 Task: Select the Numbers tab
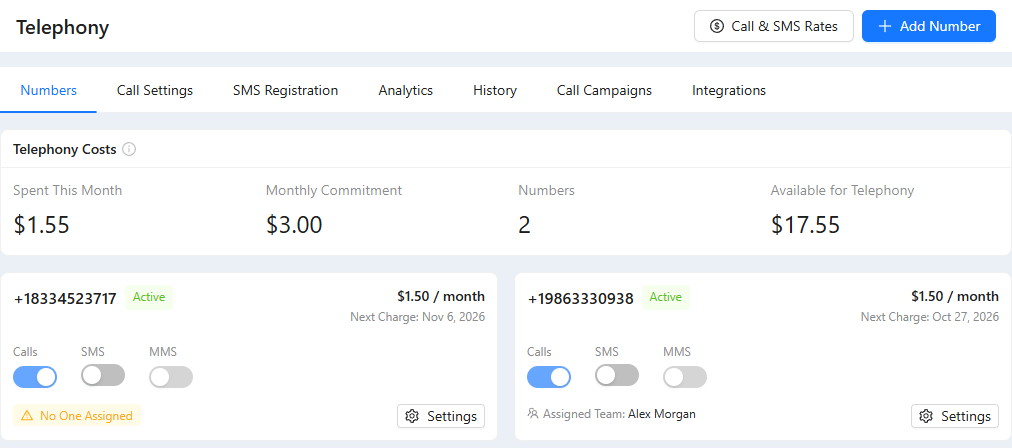48,90
